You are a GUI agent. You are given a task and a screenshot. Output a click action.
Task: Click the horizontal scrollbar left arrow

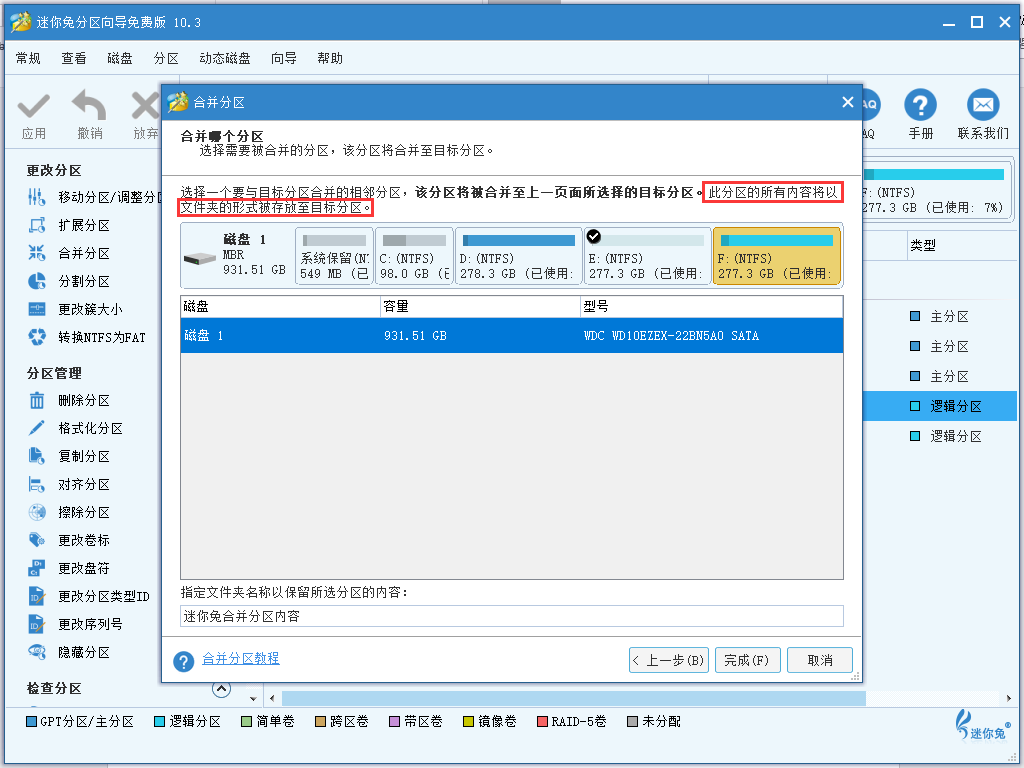point(272,699)
